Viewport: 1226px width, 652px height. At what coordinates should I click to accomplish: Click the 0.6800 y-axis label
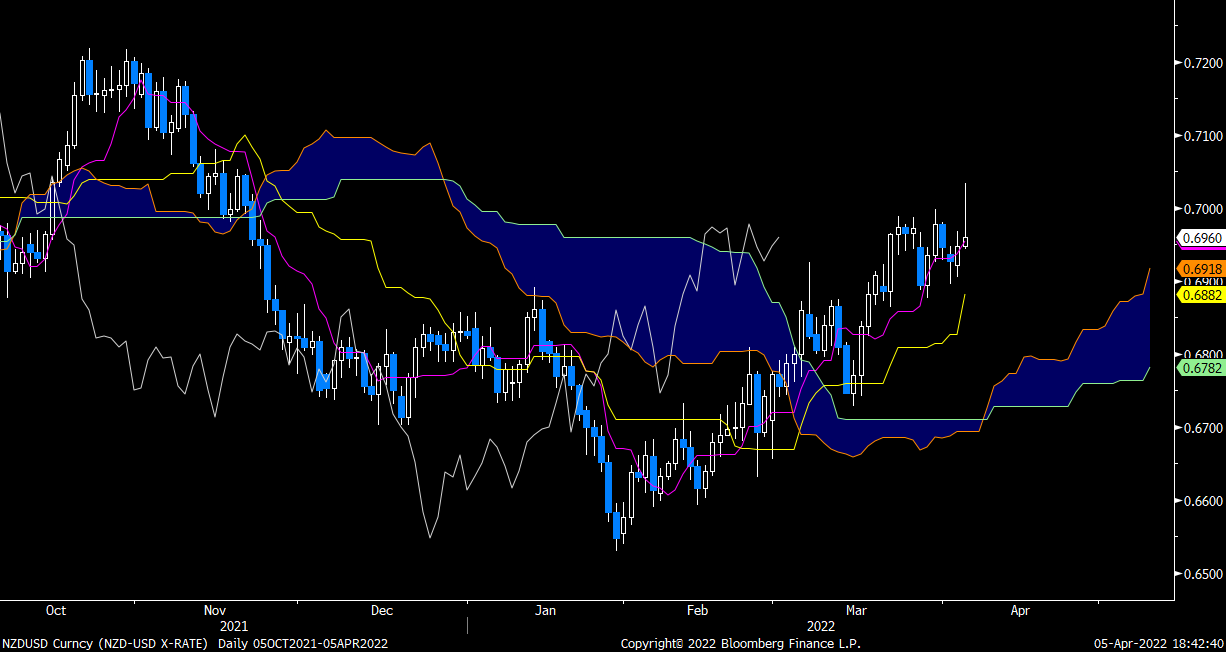[x=1201, y=355]
